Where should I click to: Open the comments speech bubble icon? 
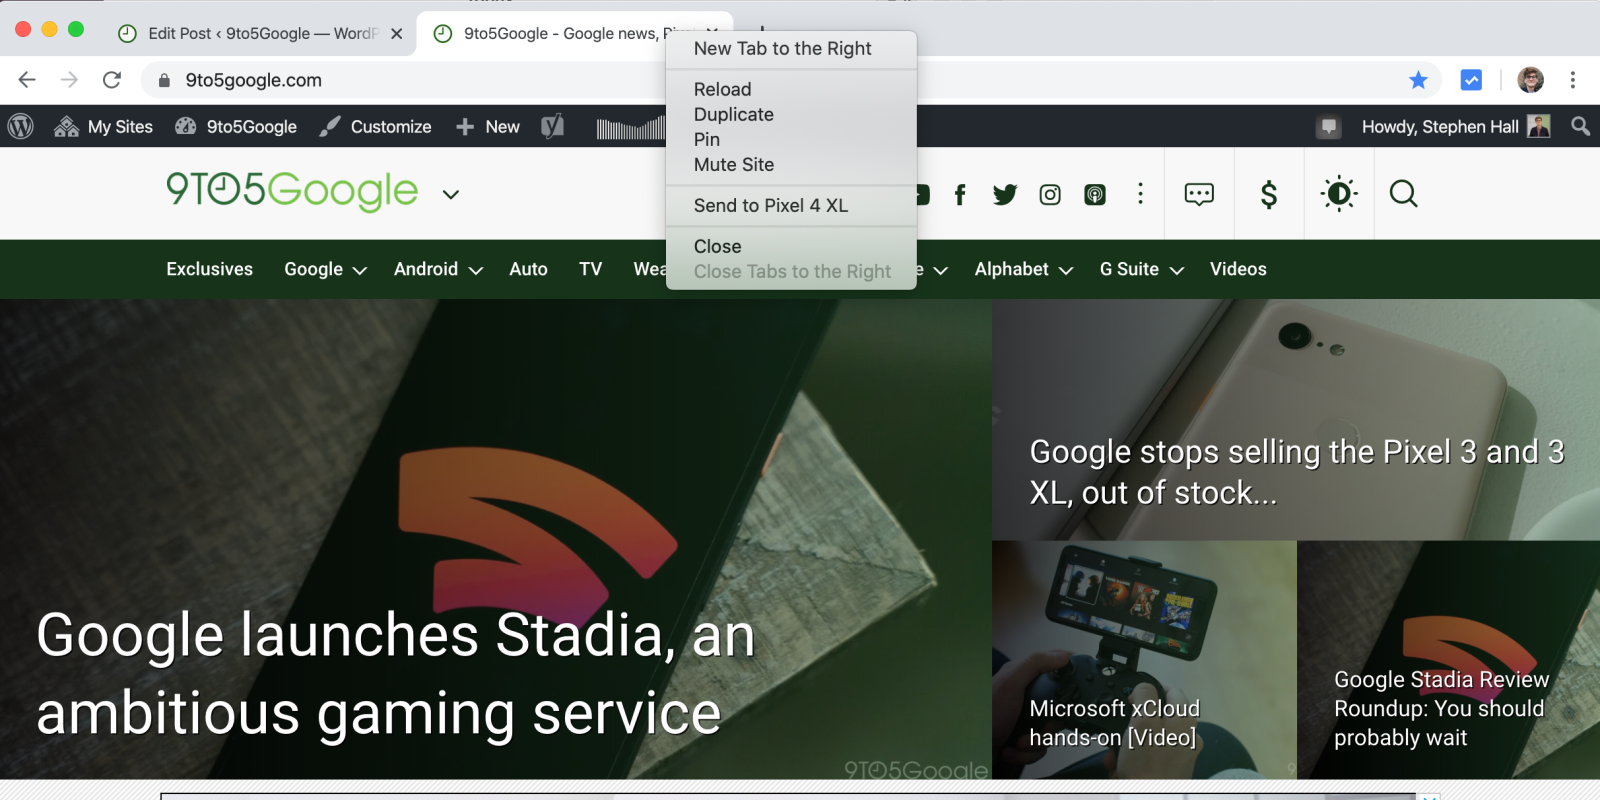click(x=1199, y=194)
